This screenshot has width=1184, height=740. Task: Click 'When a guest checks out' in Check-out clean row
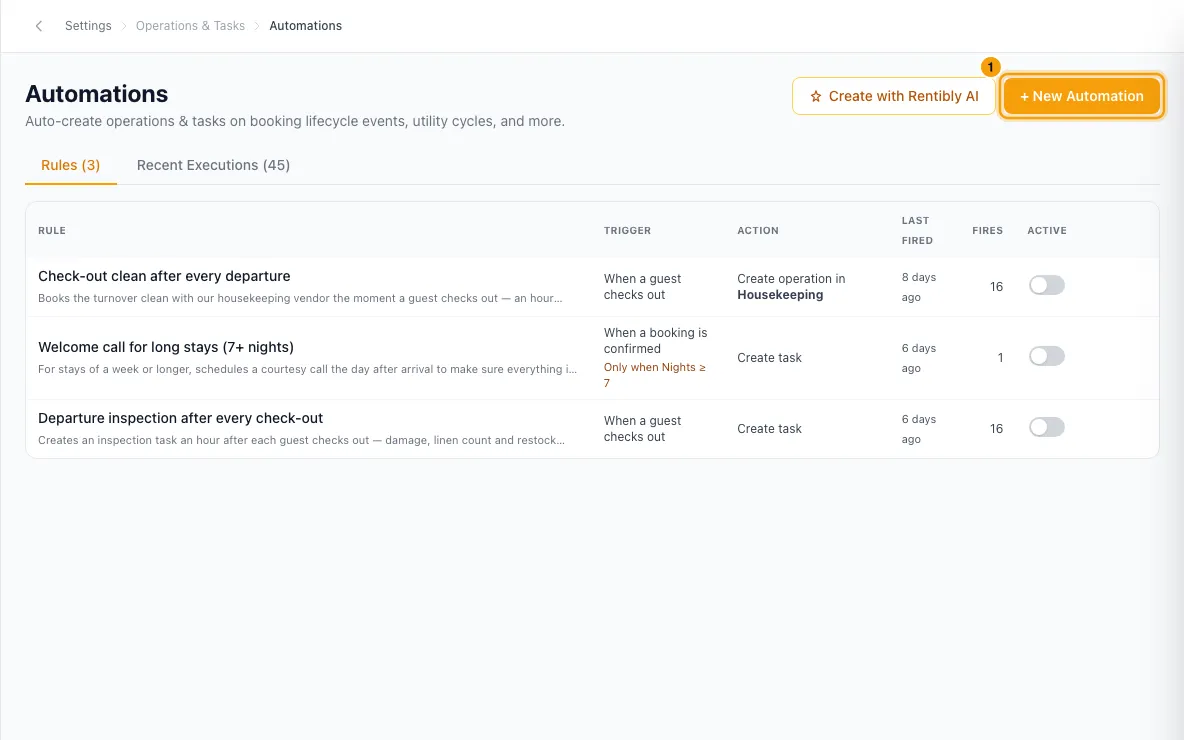point(643,287)
